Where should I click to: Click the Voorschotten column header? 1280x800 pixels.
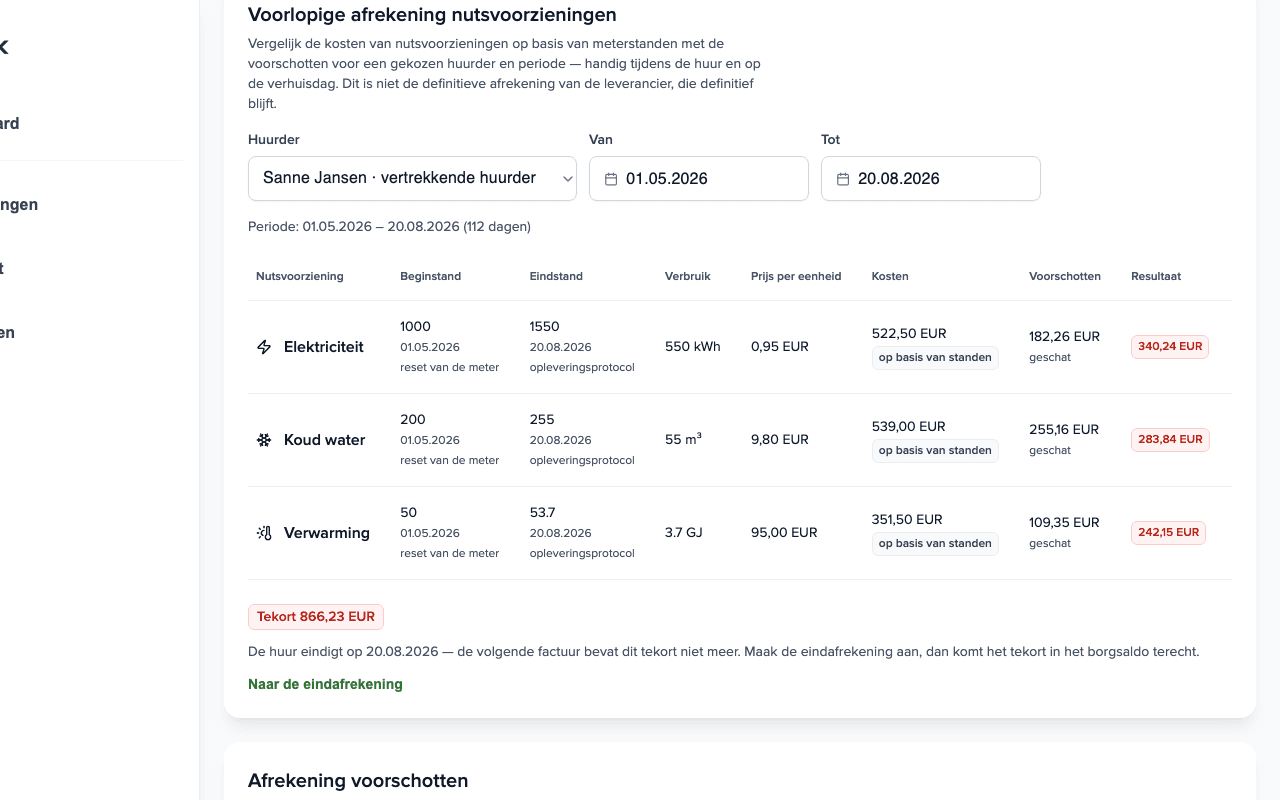coord(1065,276)
